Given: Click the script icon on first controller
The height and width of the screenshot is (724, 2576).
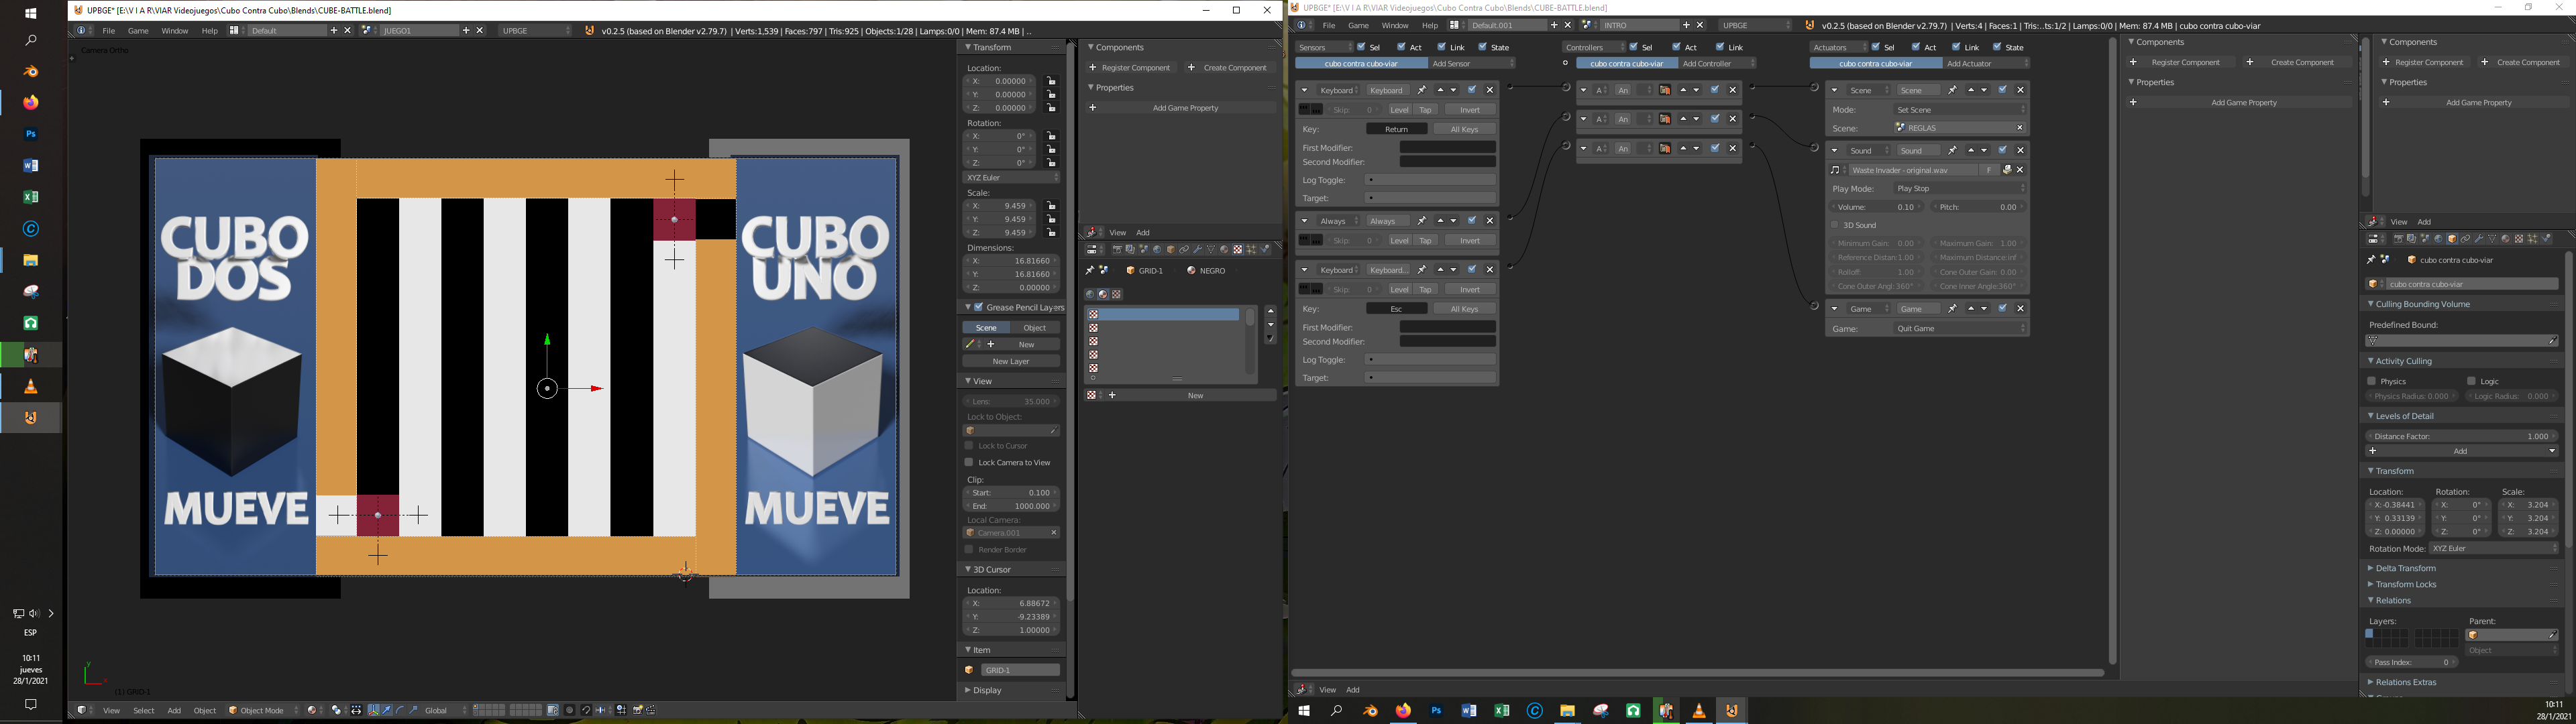Looking at the screenshot, I should point(1665,91).
